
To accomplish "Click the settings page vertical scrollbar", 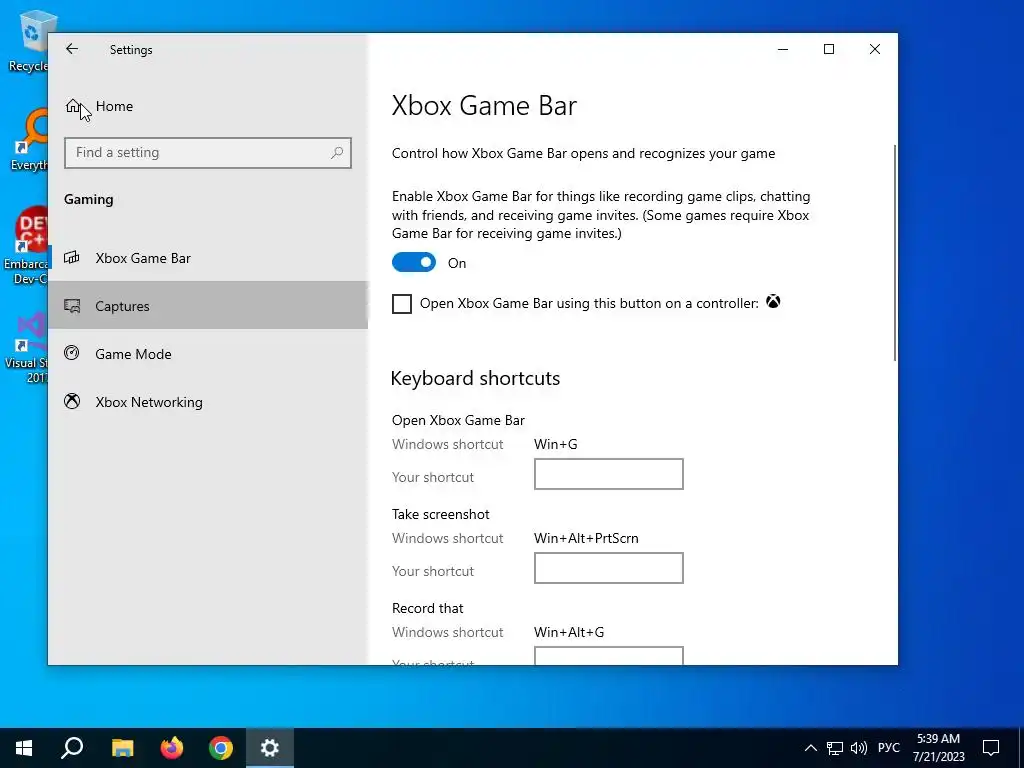I will pos(894,253).
